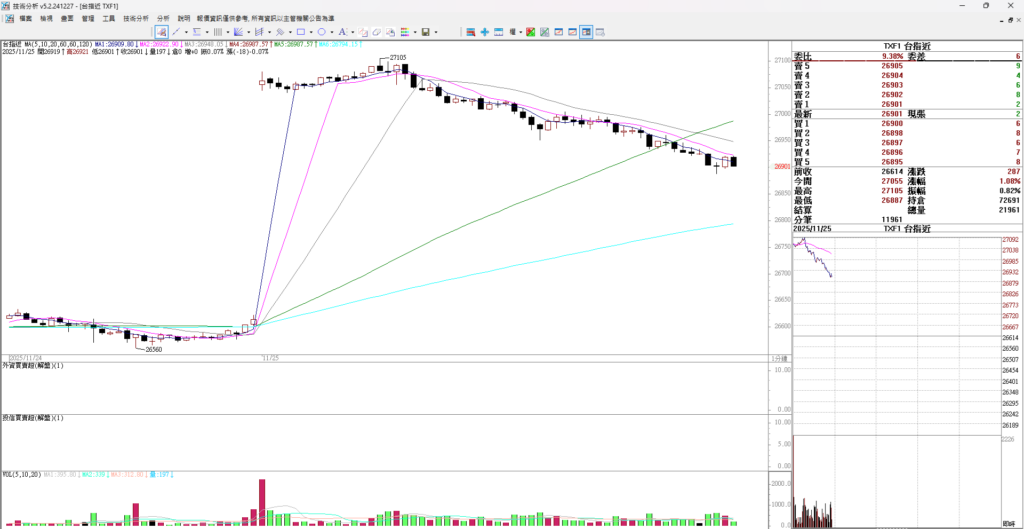Select the trend line drawing tool
The width and height of the screenshot is (1024, 529).
(176, 32)
